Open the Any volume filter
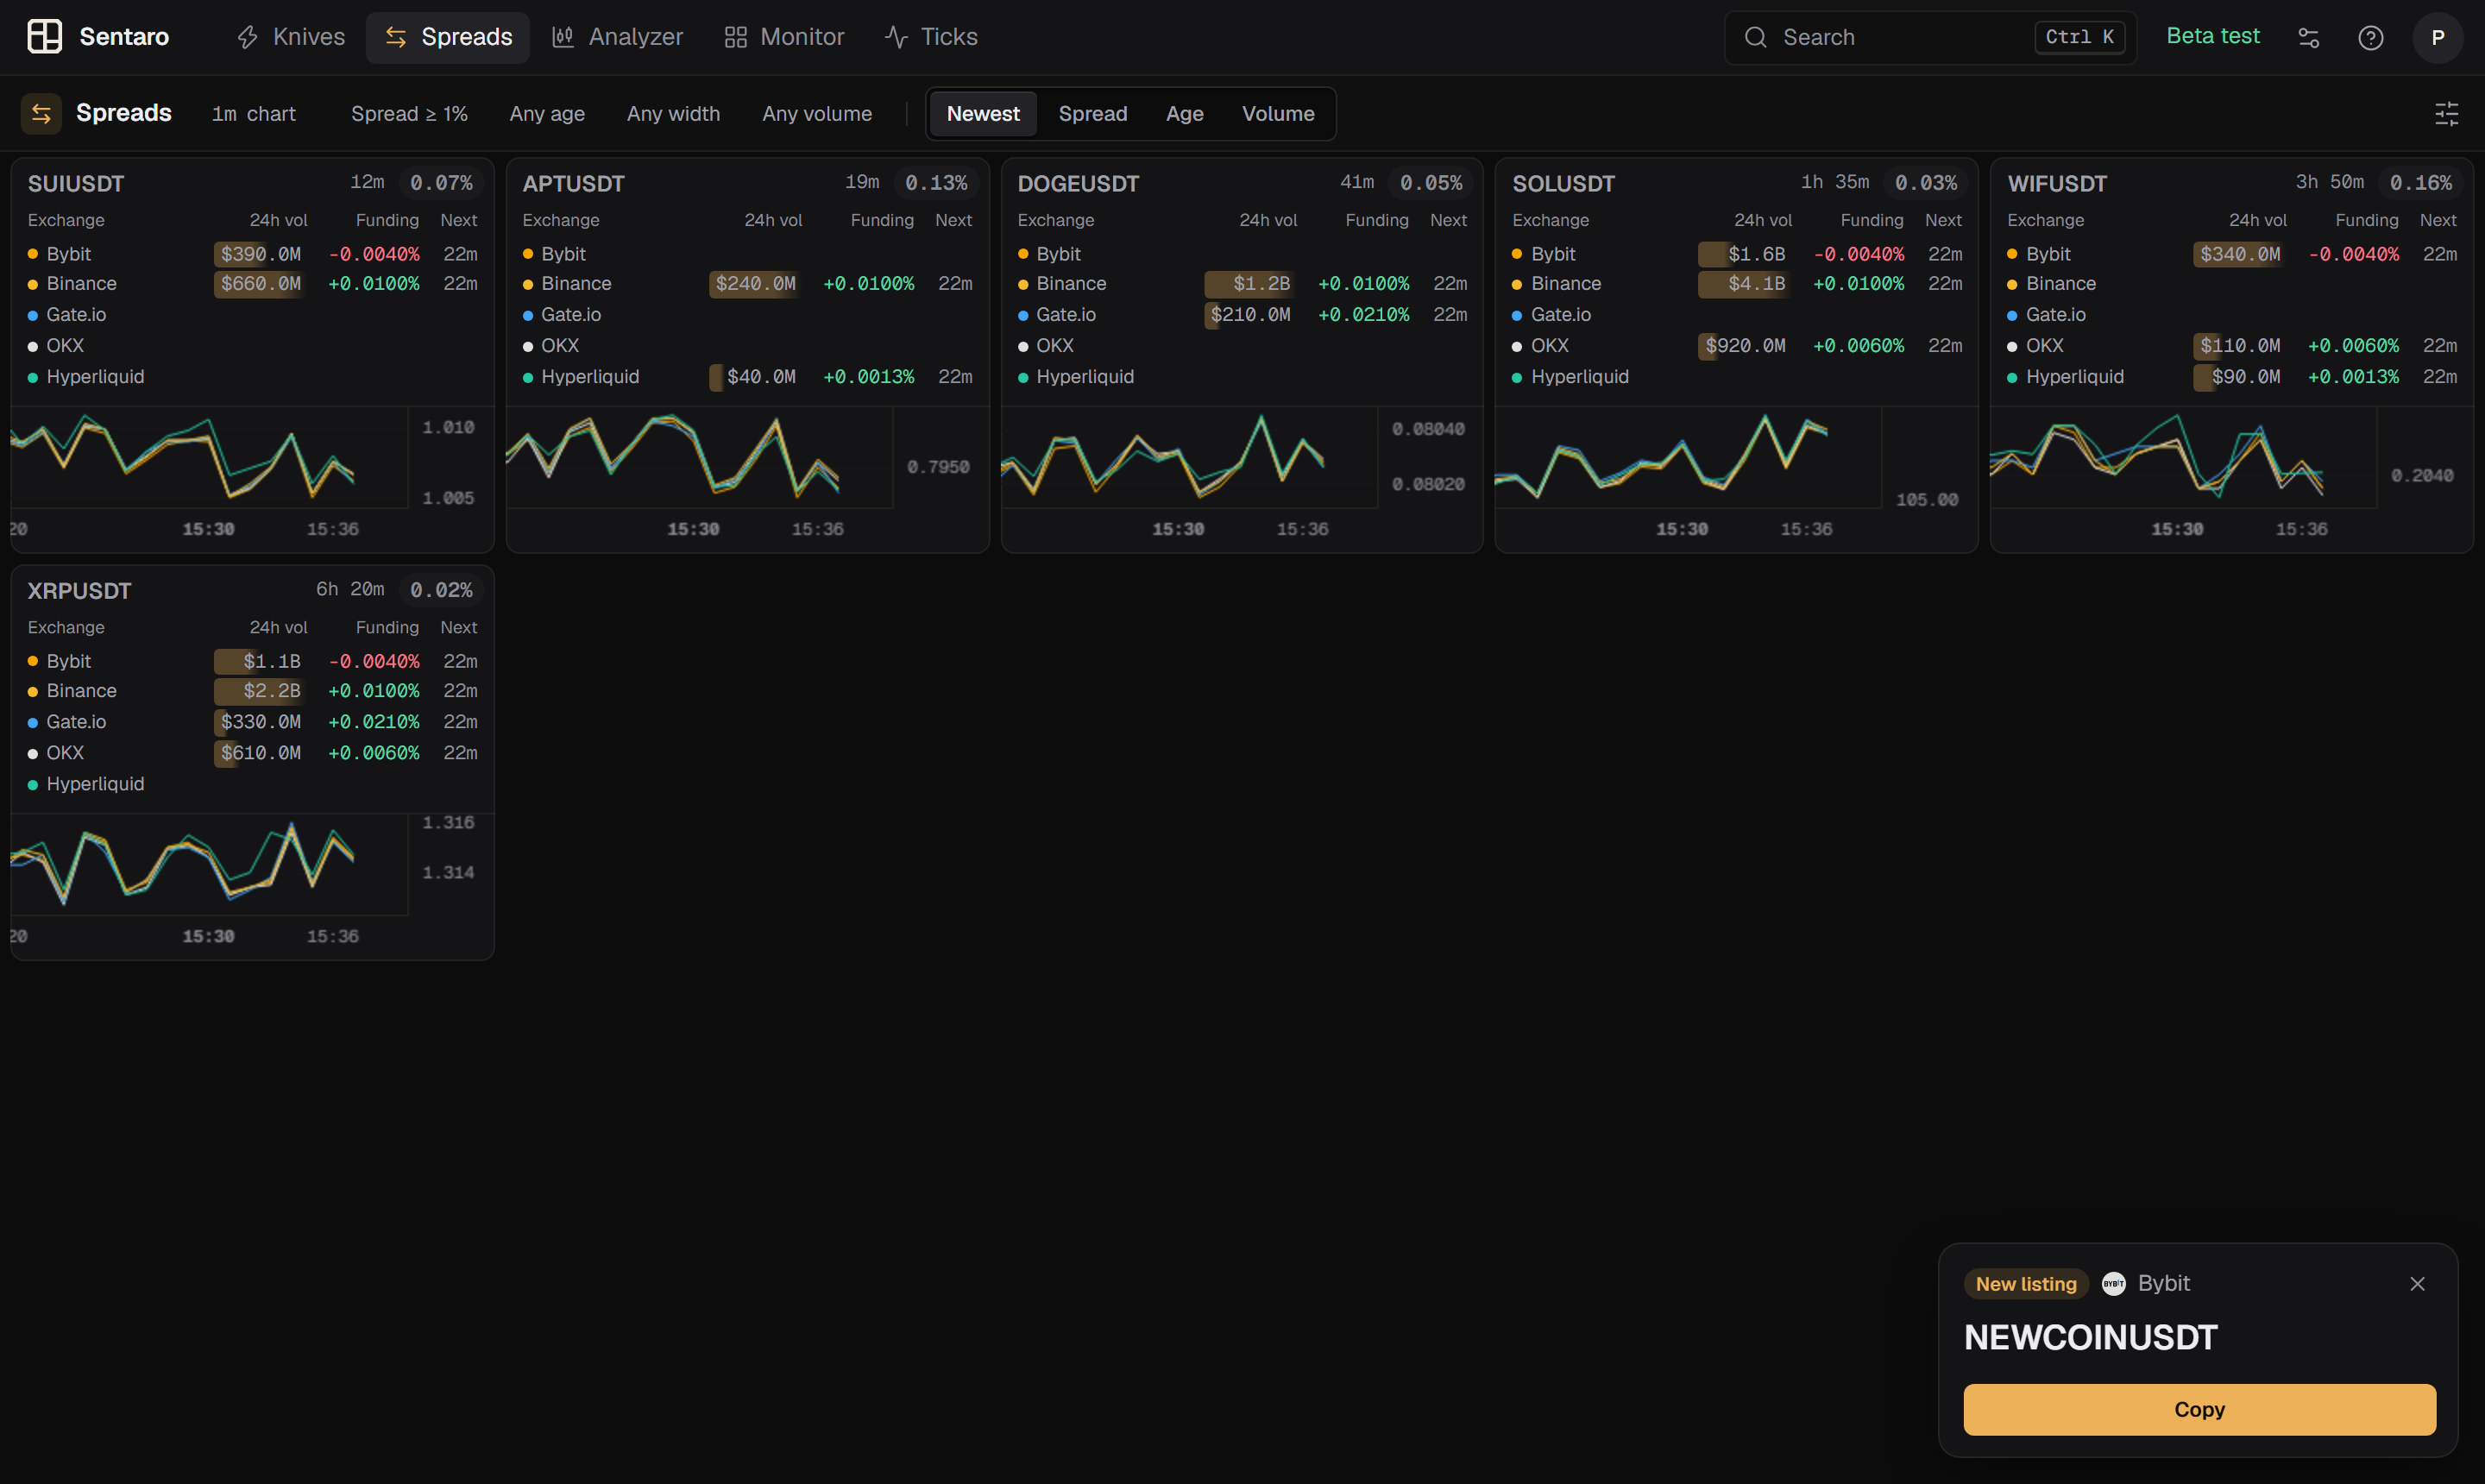 tap(817, 114)
